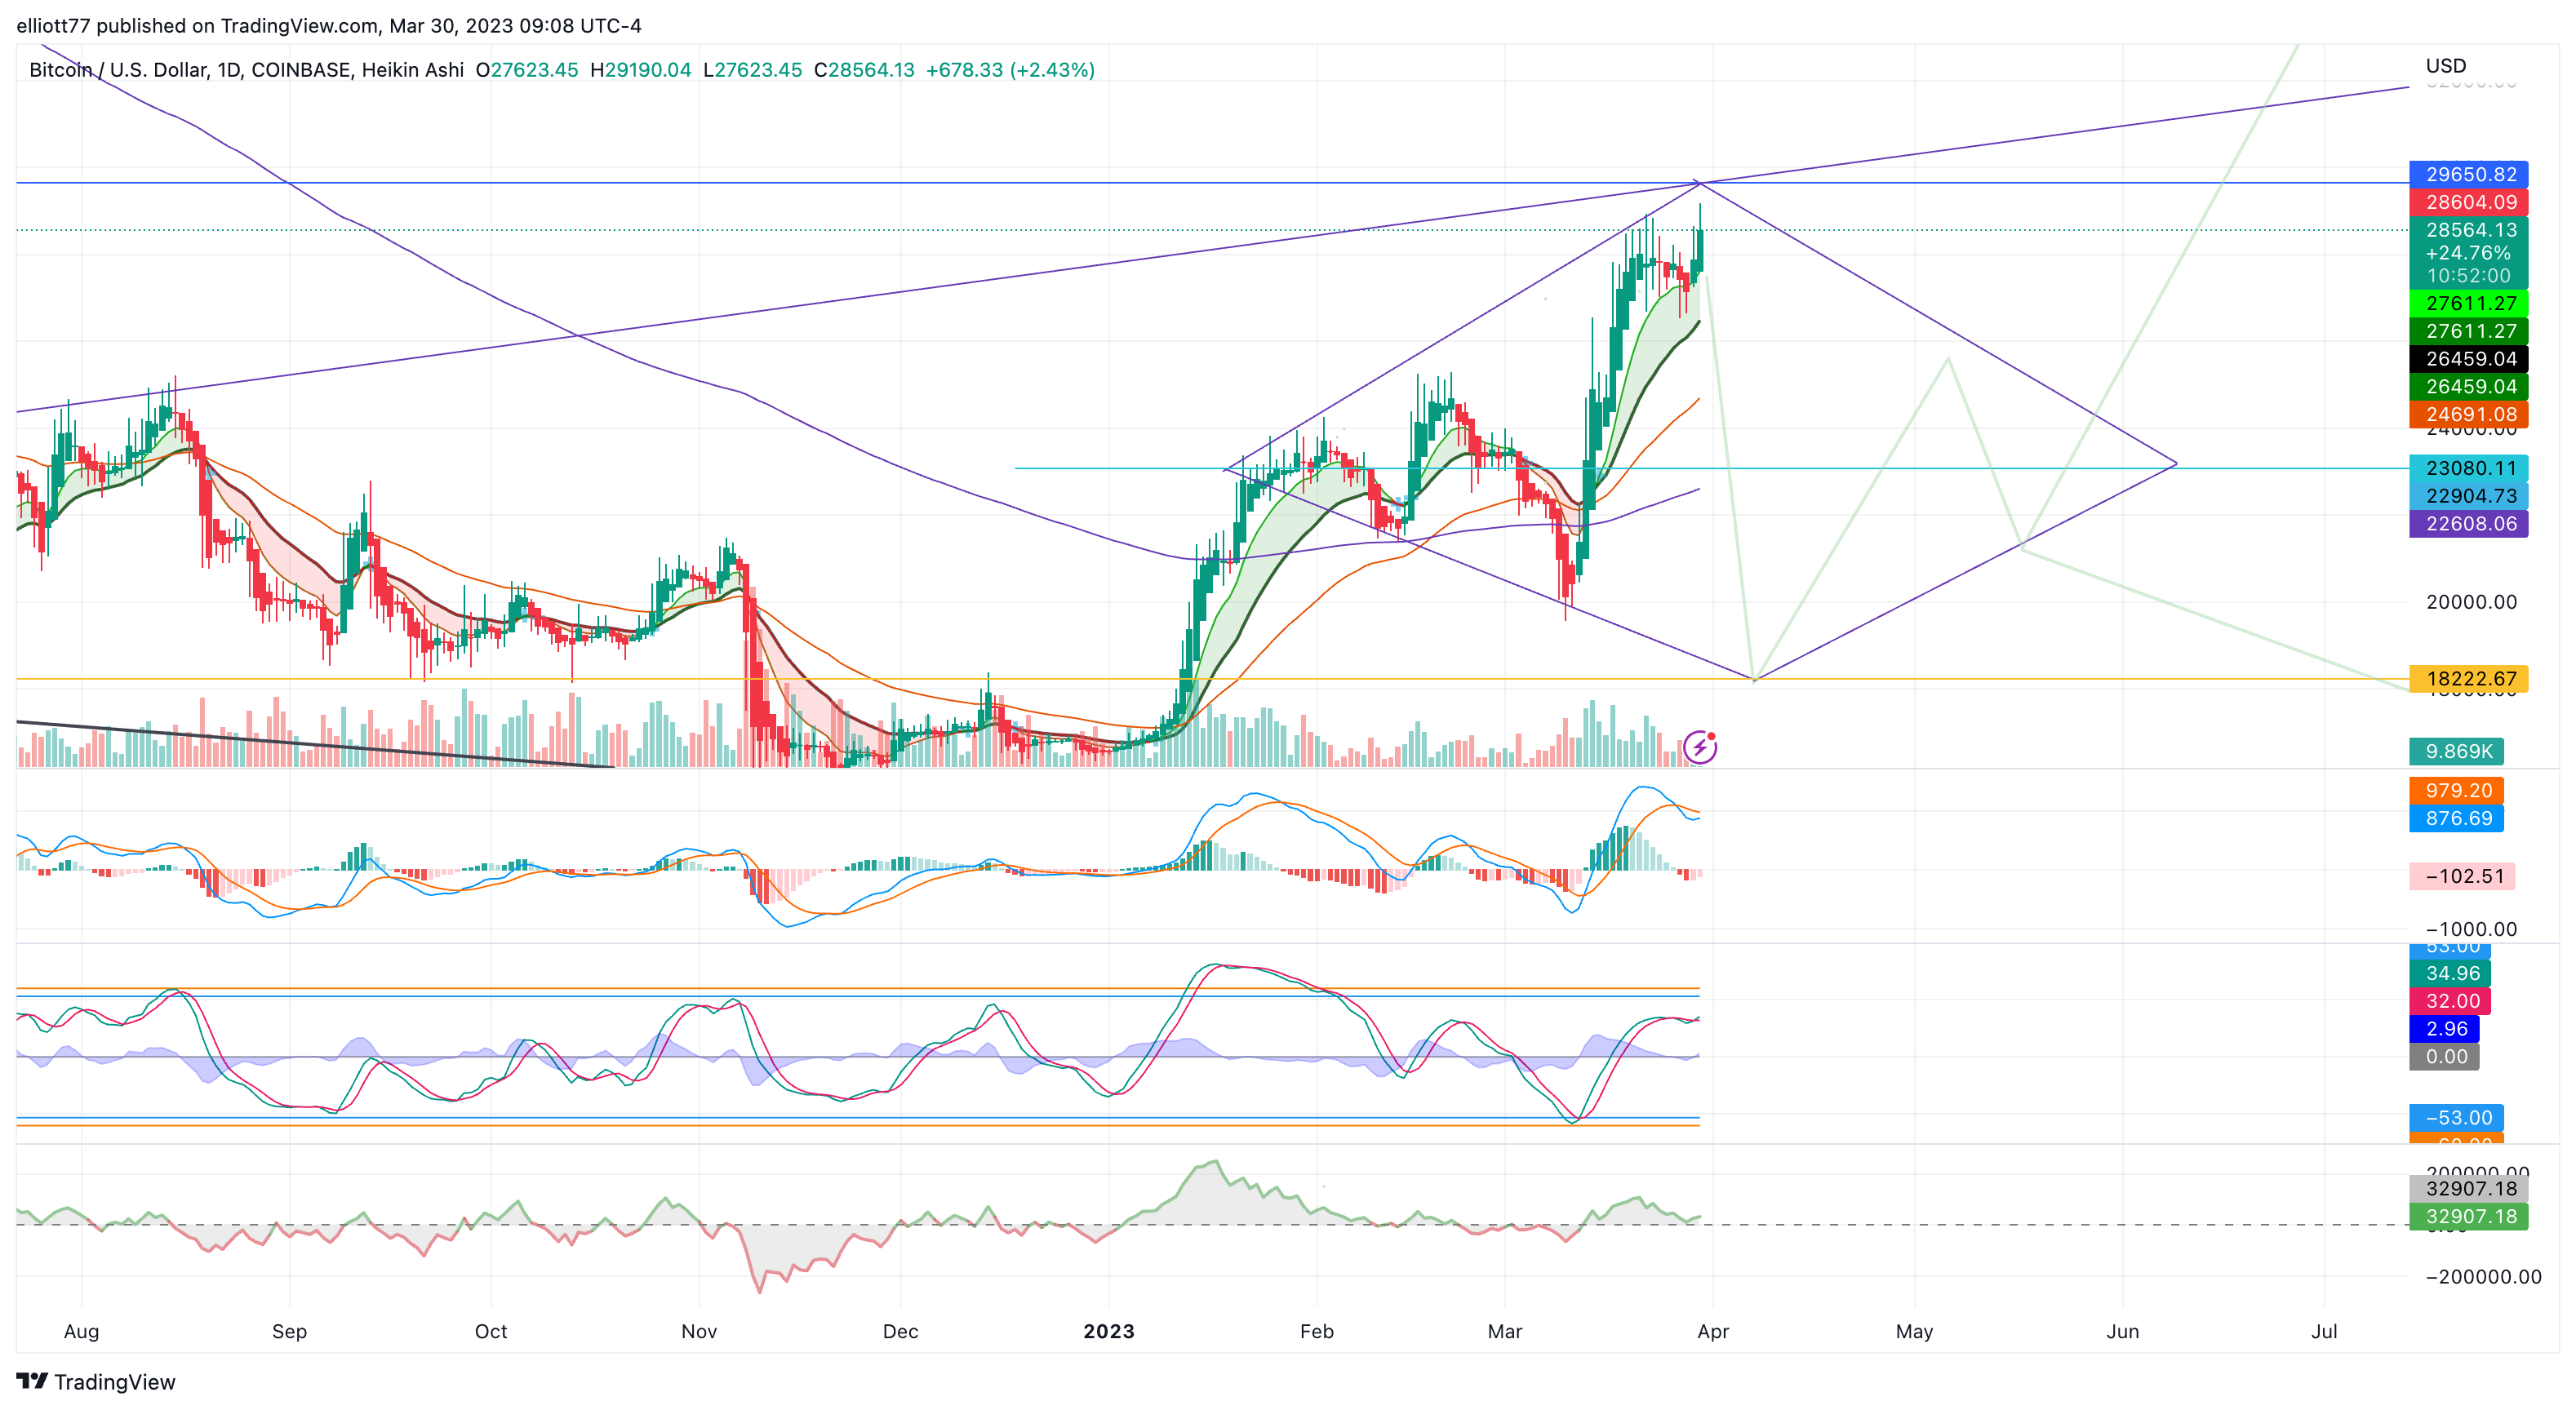Viewport: 2576px width, 1410px height.
Task: Click the Jul label on time axis
Action: click(x=2324, y=1332)
